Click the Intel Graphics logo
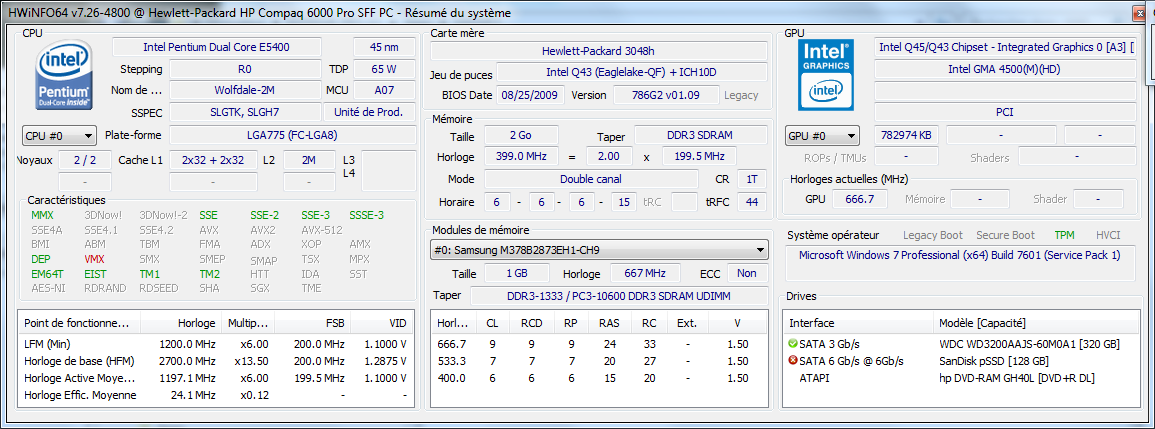 [826, 74]
